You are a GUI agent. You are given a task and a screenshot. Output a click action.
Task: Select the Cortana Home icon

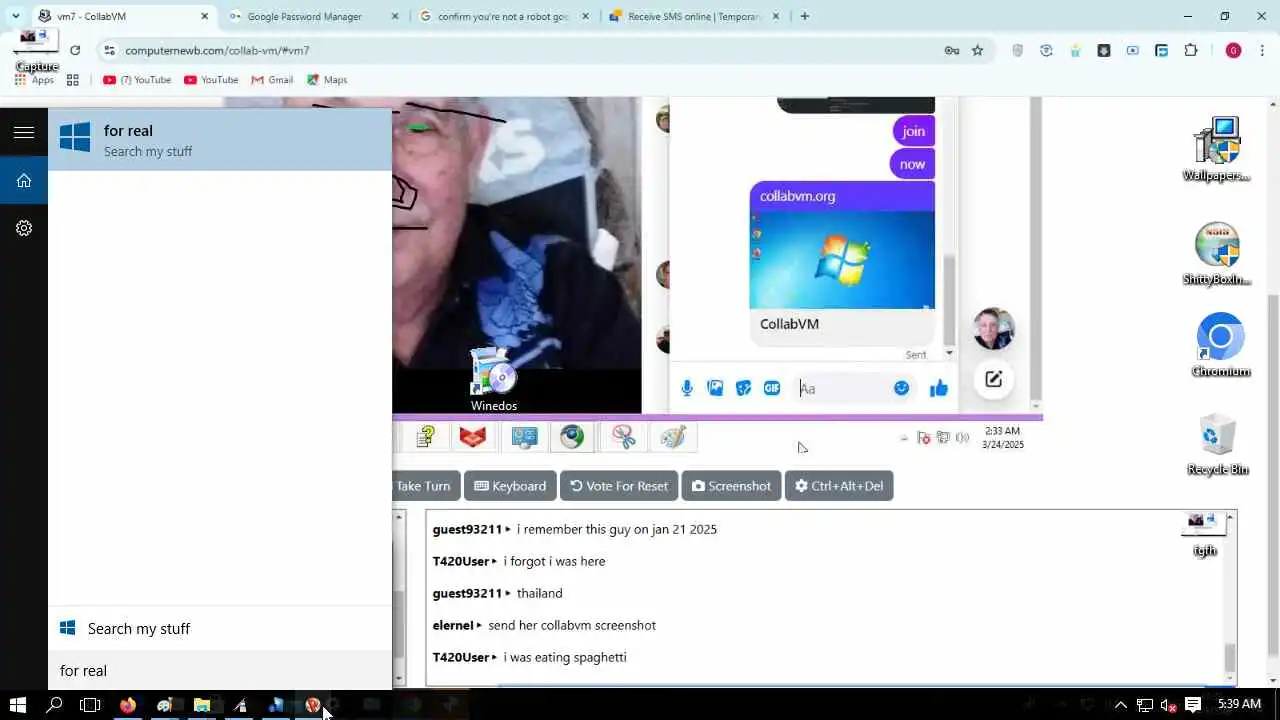24,180
